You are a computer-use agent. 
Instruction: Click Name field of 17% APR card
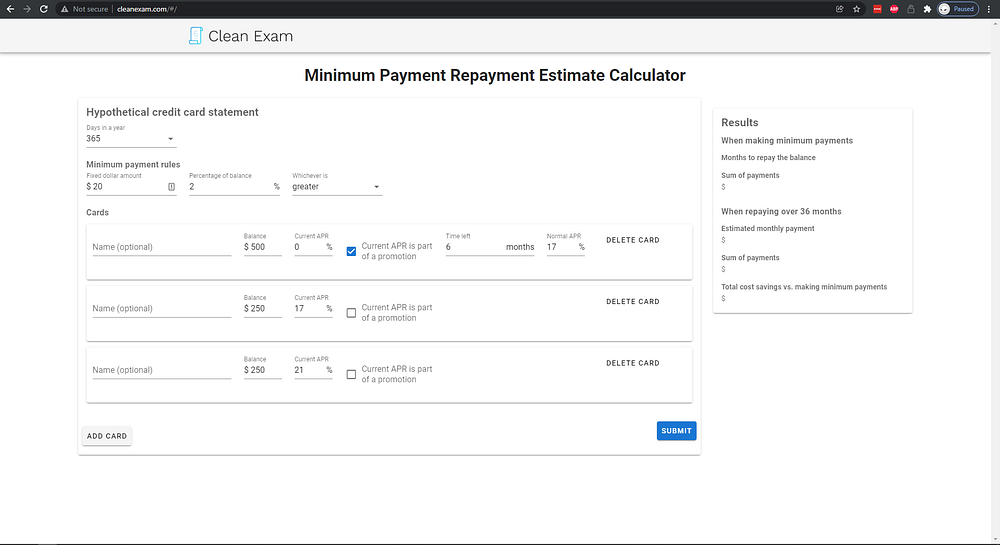coord(161,309)
